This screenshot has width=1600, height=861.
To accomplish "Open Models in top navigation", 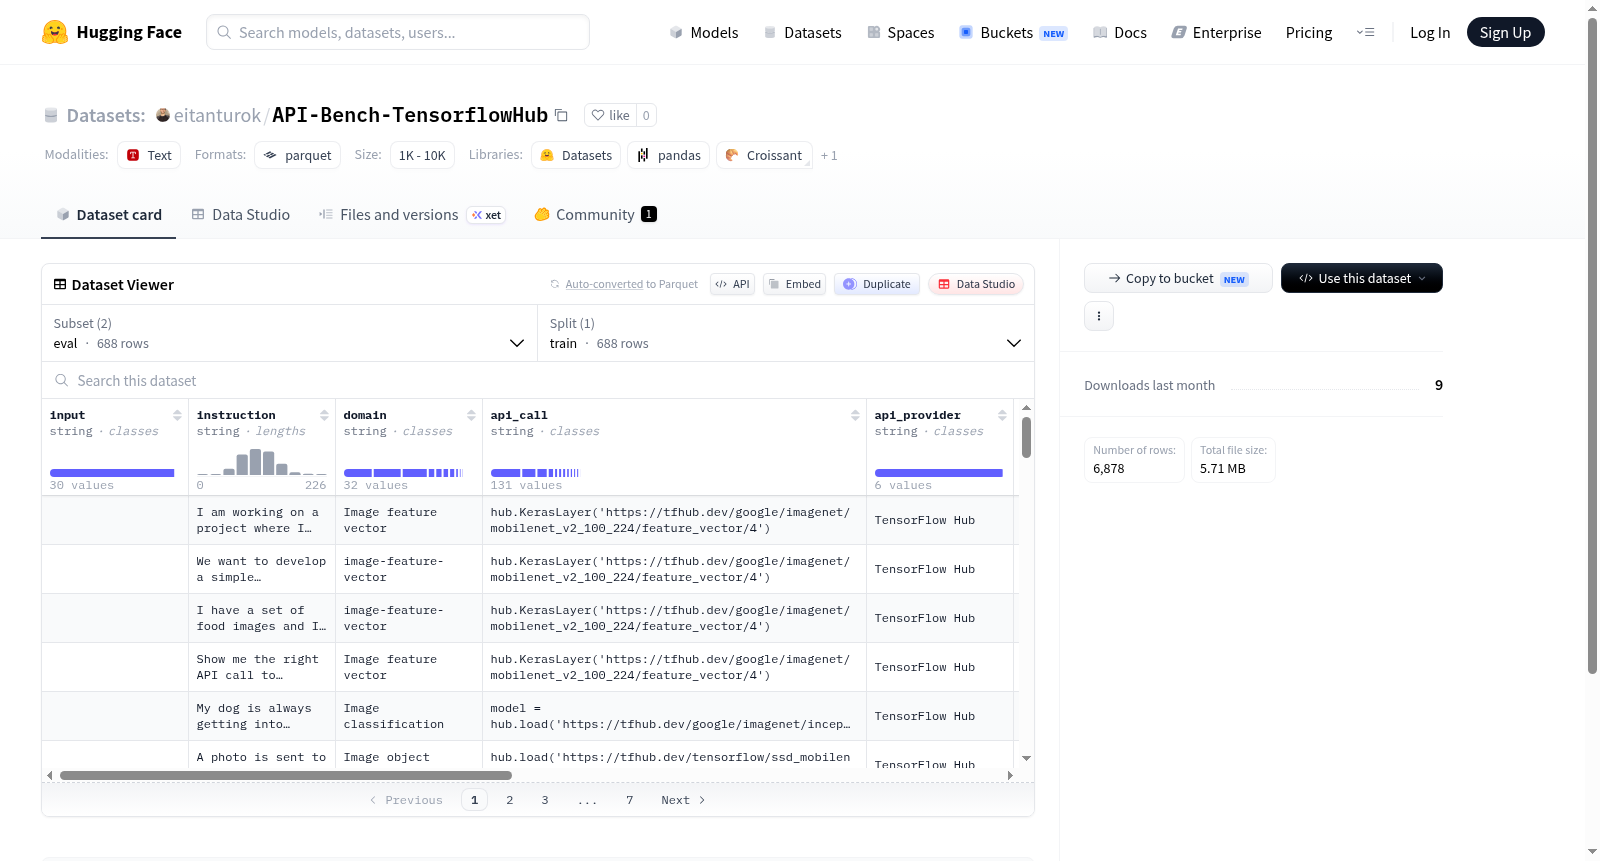I will click(x=704, y=33).
